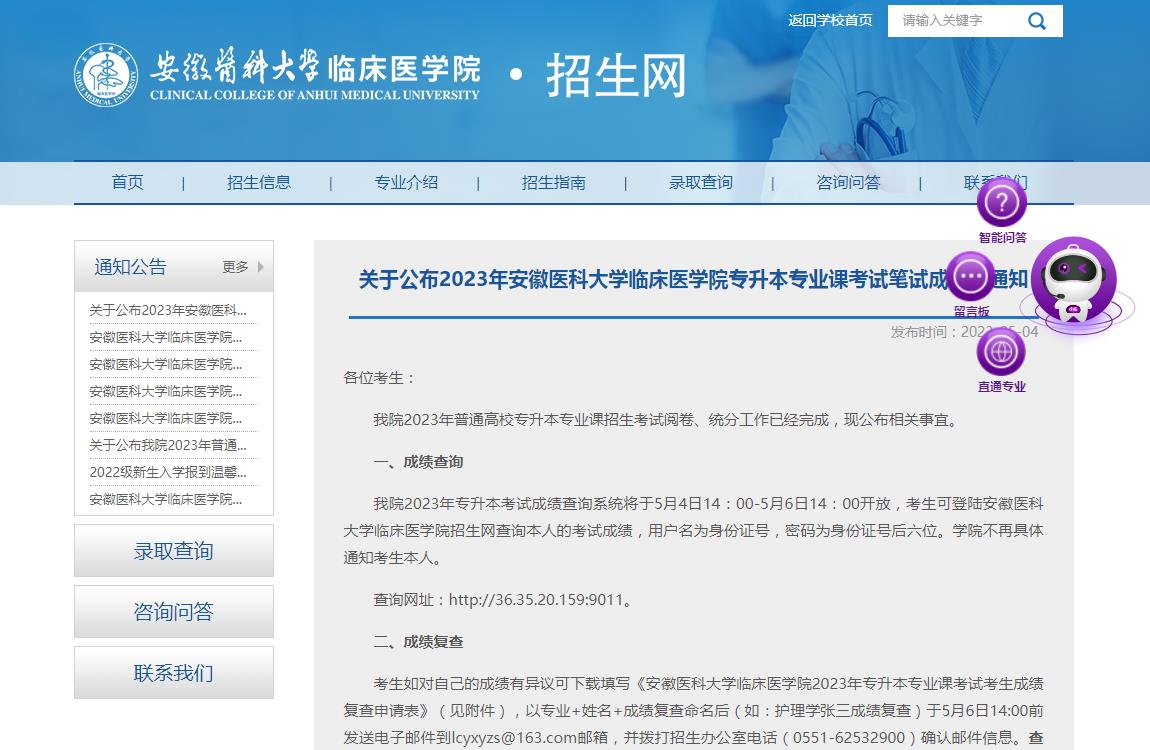Click the sidebar 咨询问答 button
Screen dimensions: 1150x750
[174, 611]
